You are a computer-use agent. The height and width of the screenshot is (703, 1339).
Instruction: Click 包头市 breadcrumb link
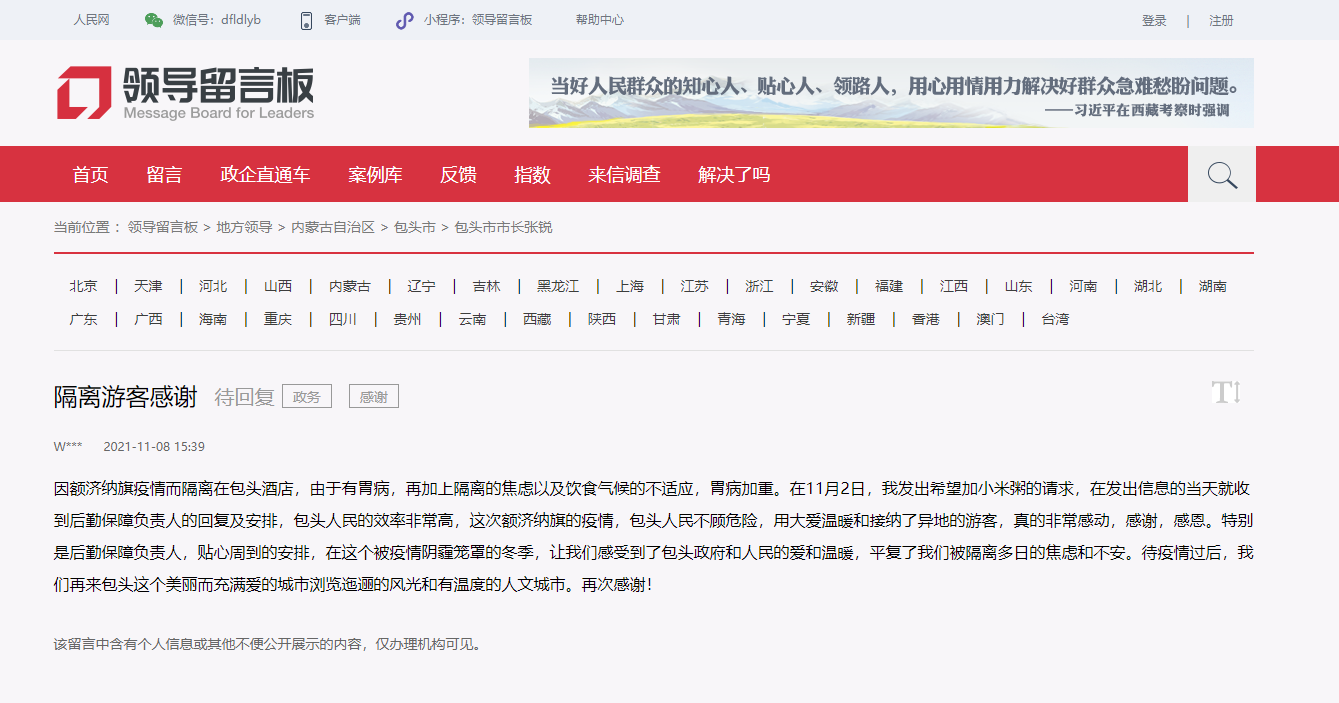pos(414,227)
